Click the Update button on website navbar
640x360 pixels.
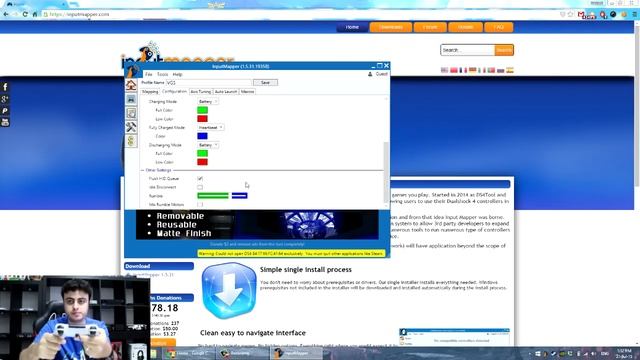tap(465, 27)
